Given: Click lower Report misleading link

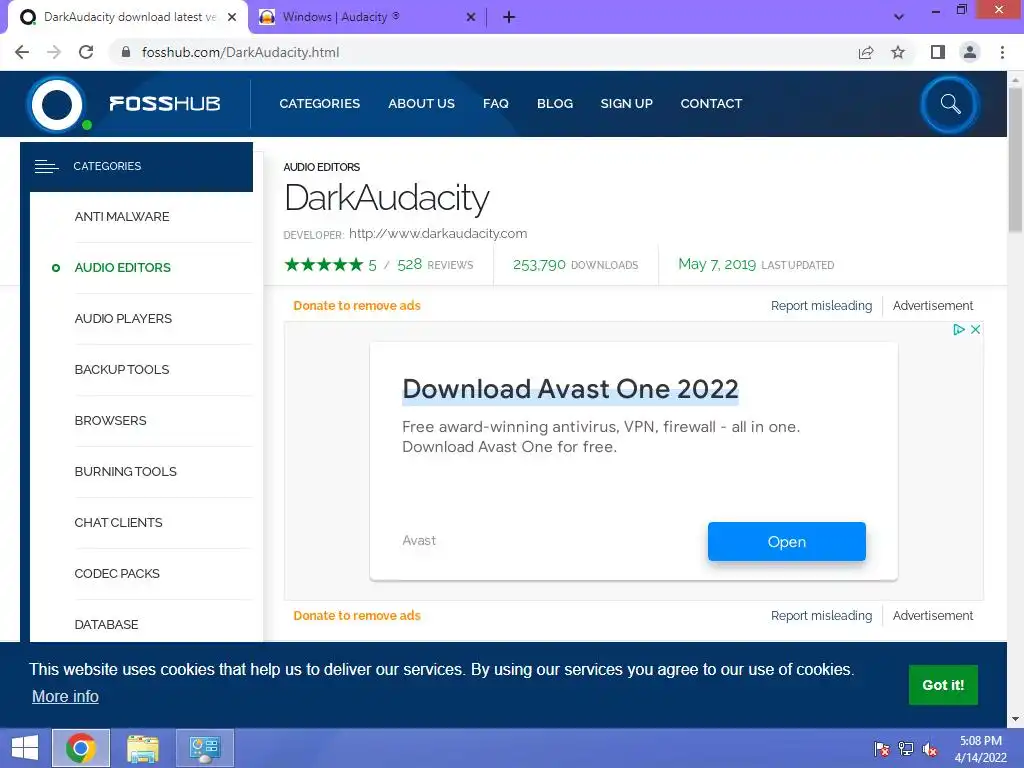Looking at the screenshot, I should click(x=822, y=616).
